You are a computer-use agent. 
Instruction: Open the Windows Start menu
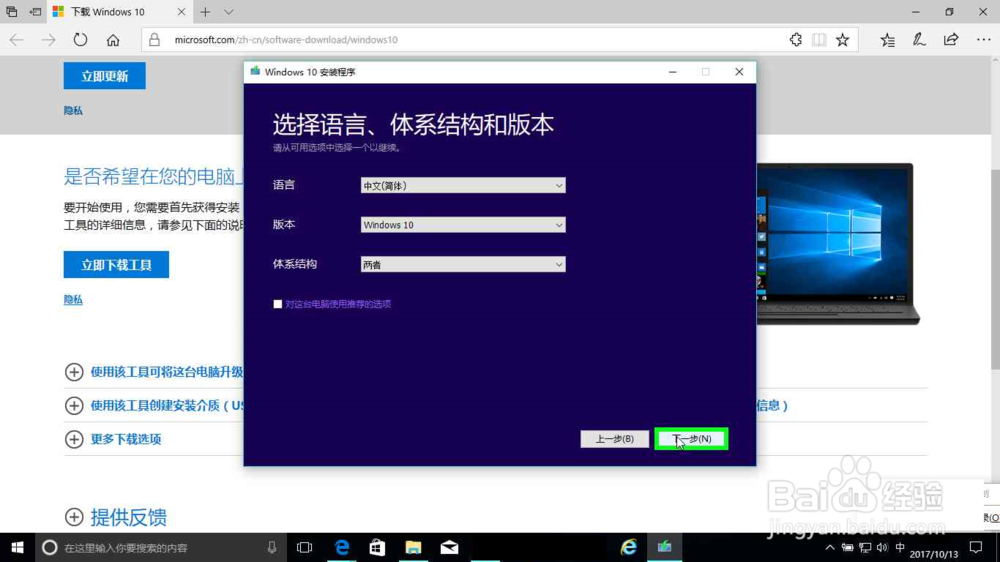click(x=17, y=547)
